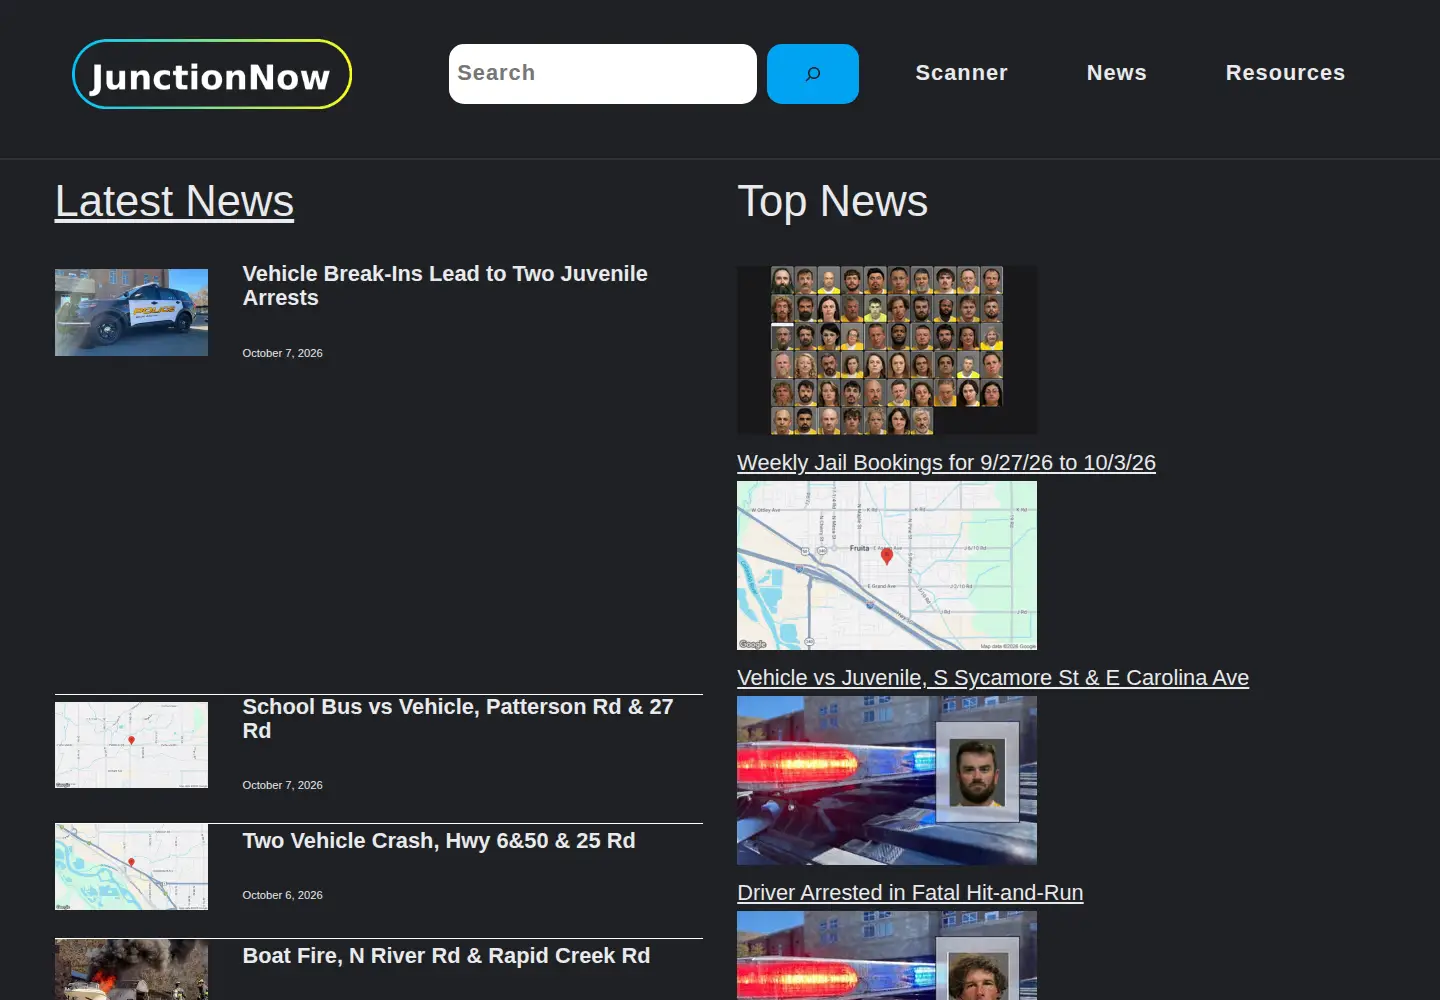Open the News menu item
The height and width of the screenshot is (1000, 1440).
(x=1116, y=73)
